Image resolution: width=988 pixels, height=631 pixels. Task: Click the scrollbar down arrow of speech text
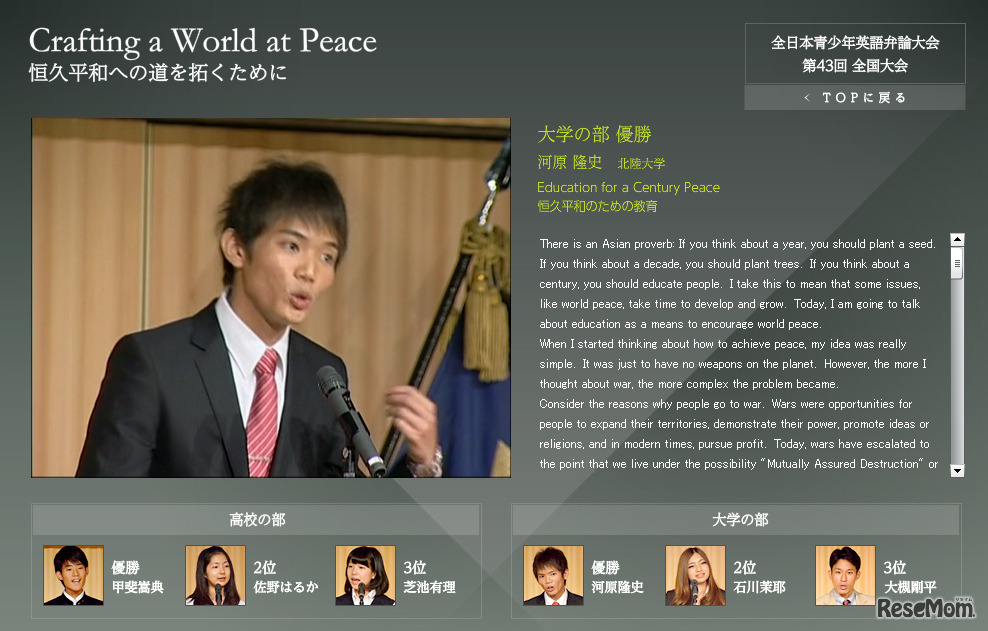coord(957,470)
